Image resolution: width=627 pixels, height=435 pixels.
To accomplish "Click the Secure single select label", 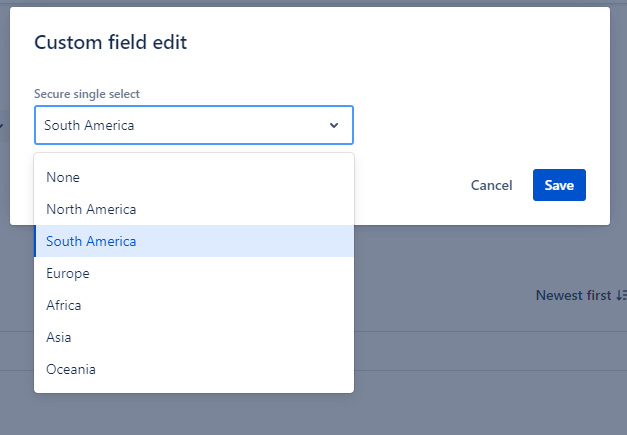I will tap(87, 94).
